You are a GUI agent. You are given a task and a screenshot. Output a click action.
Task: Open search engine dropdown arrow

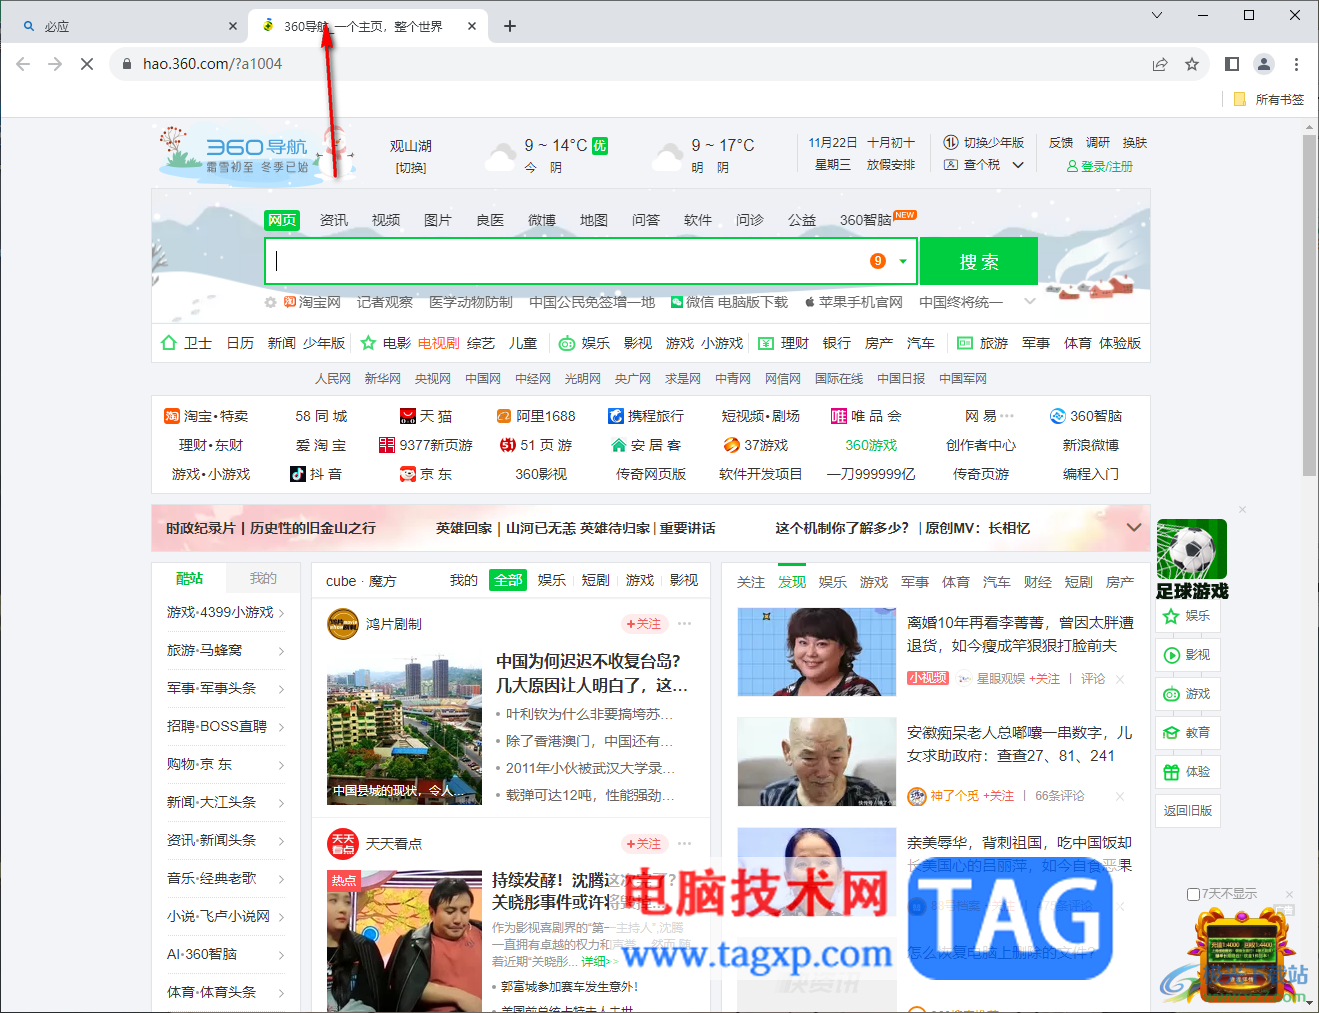pyautogui.click(x=903, y=262)
